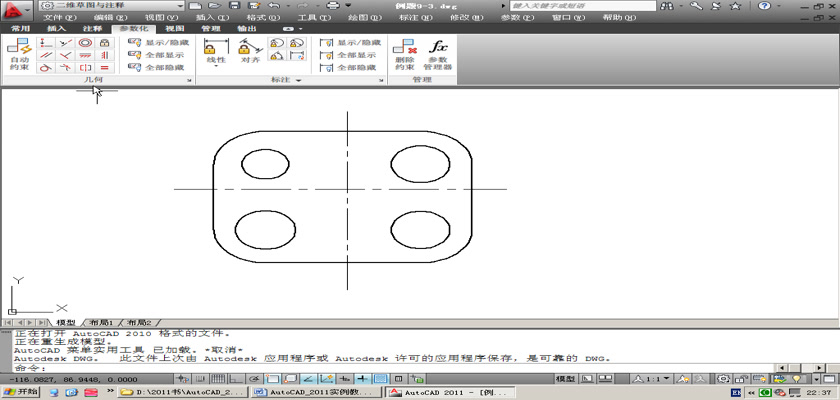Open the 二维草图与注释 workspace dropdown
The width and height of the screenshot is (840, 400).
[112, 5]
